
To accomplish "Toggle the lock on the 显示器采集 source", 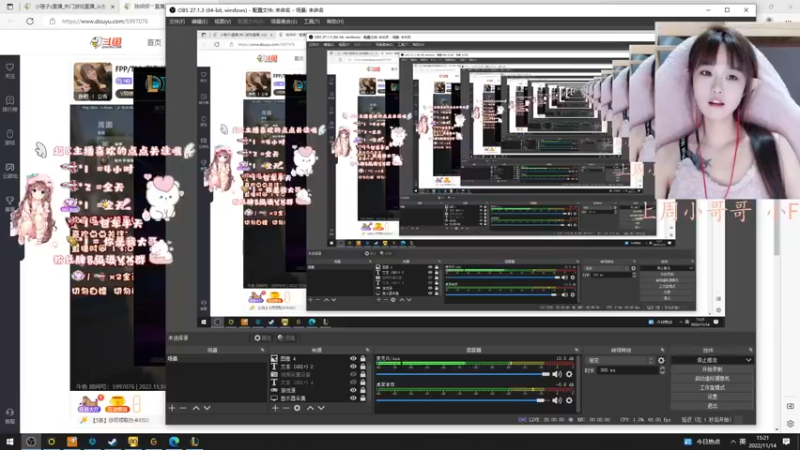I will [x=363, y=398].
